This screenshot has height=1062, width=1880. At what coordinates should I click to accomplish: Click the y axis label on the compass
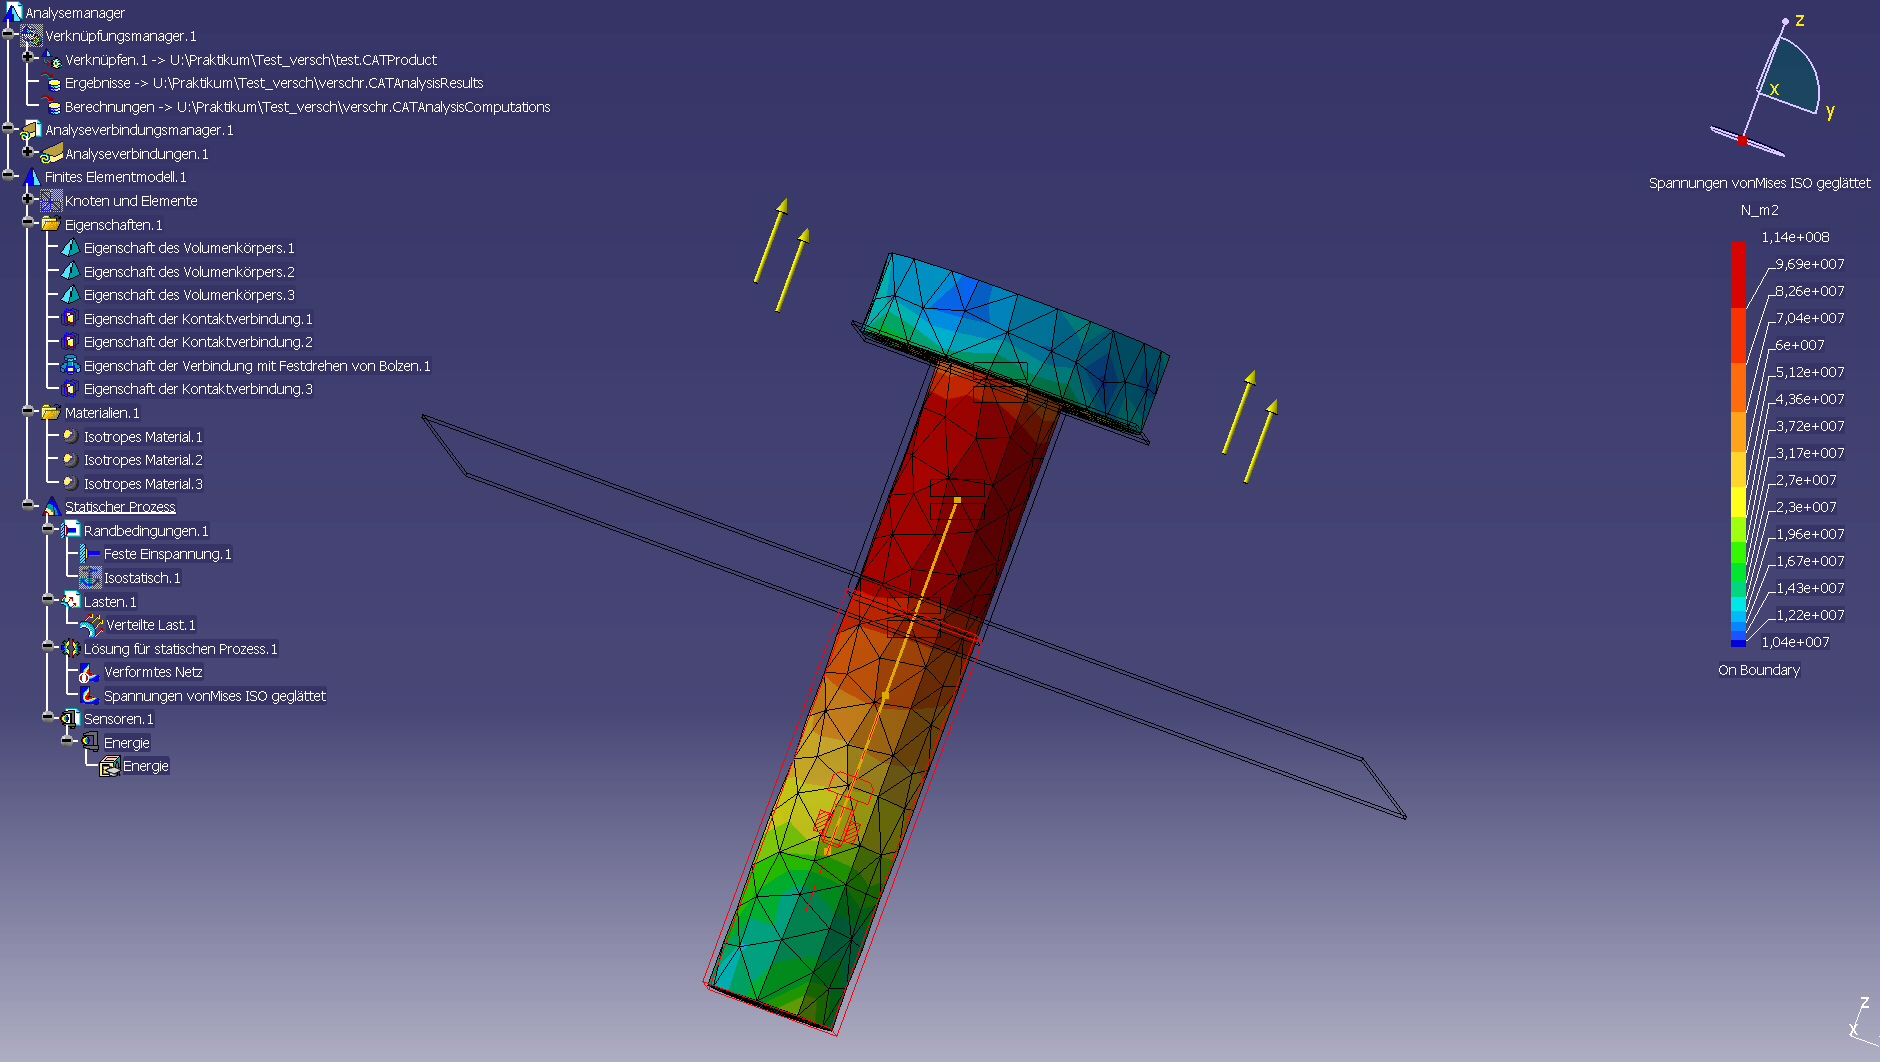(1830, 111)
